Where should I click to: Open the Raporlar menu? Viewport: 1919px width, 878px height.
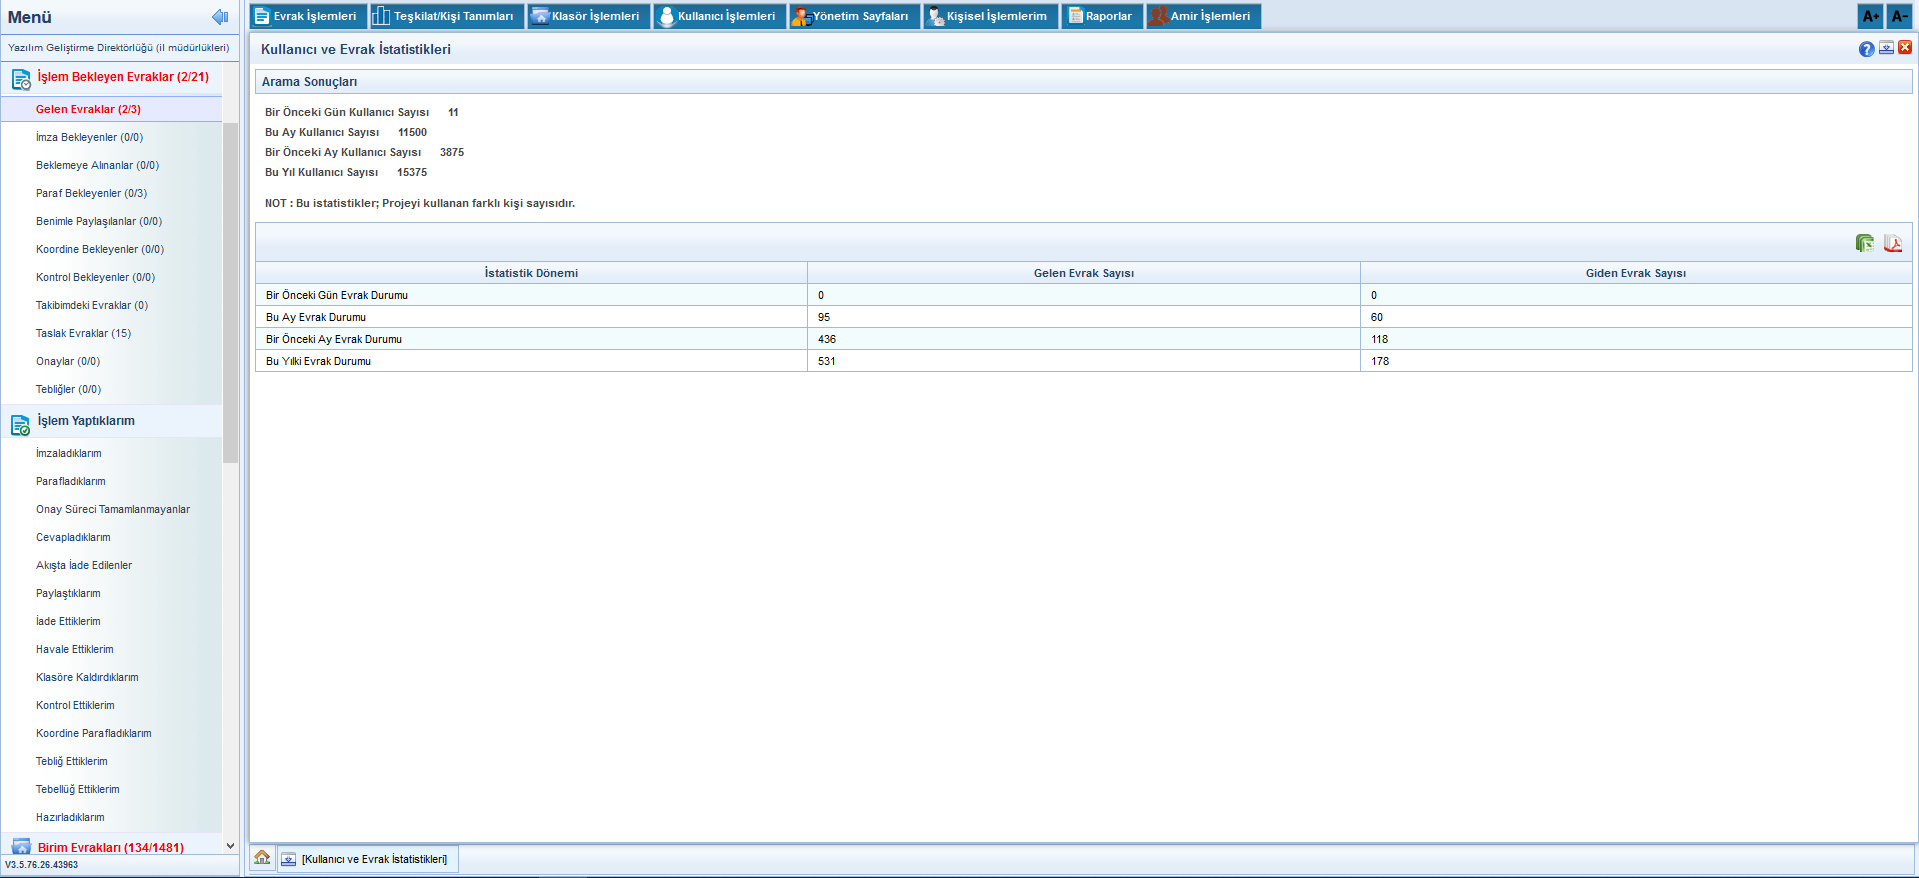click(1101, 16)
